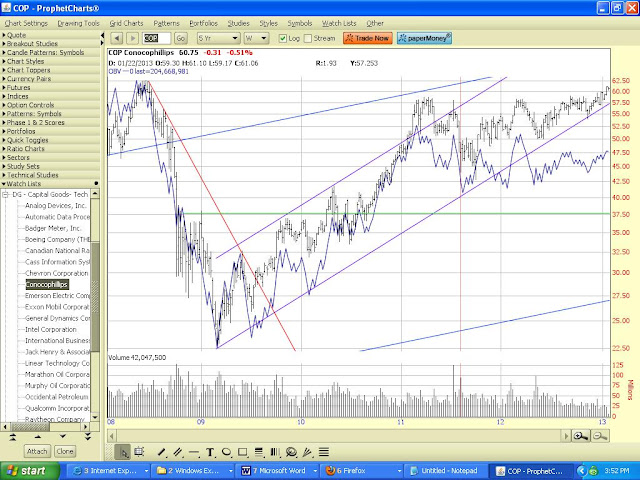Toggle the Log scale checkbox
The width and height of the screenshot is (640, 480).
click(x=282, y=38)
